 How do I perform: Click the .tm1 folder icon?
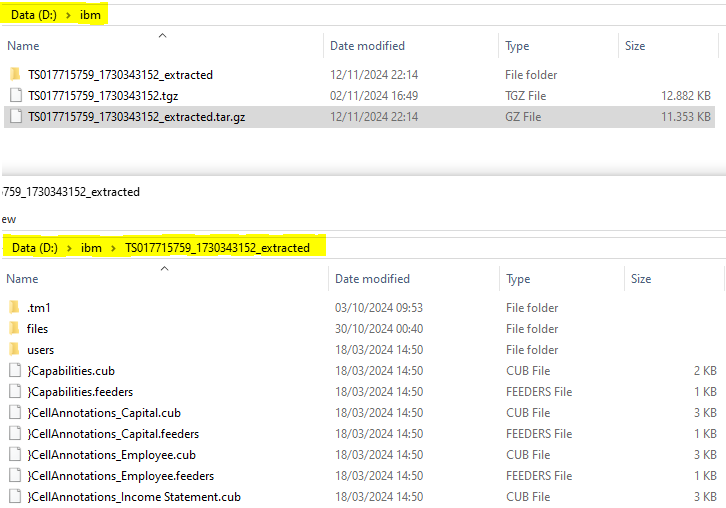pos(14,307)
